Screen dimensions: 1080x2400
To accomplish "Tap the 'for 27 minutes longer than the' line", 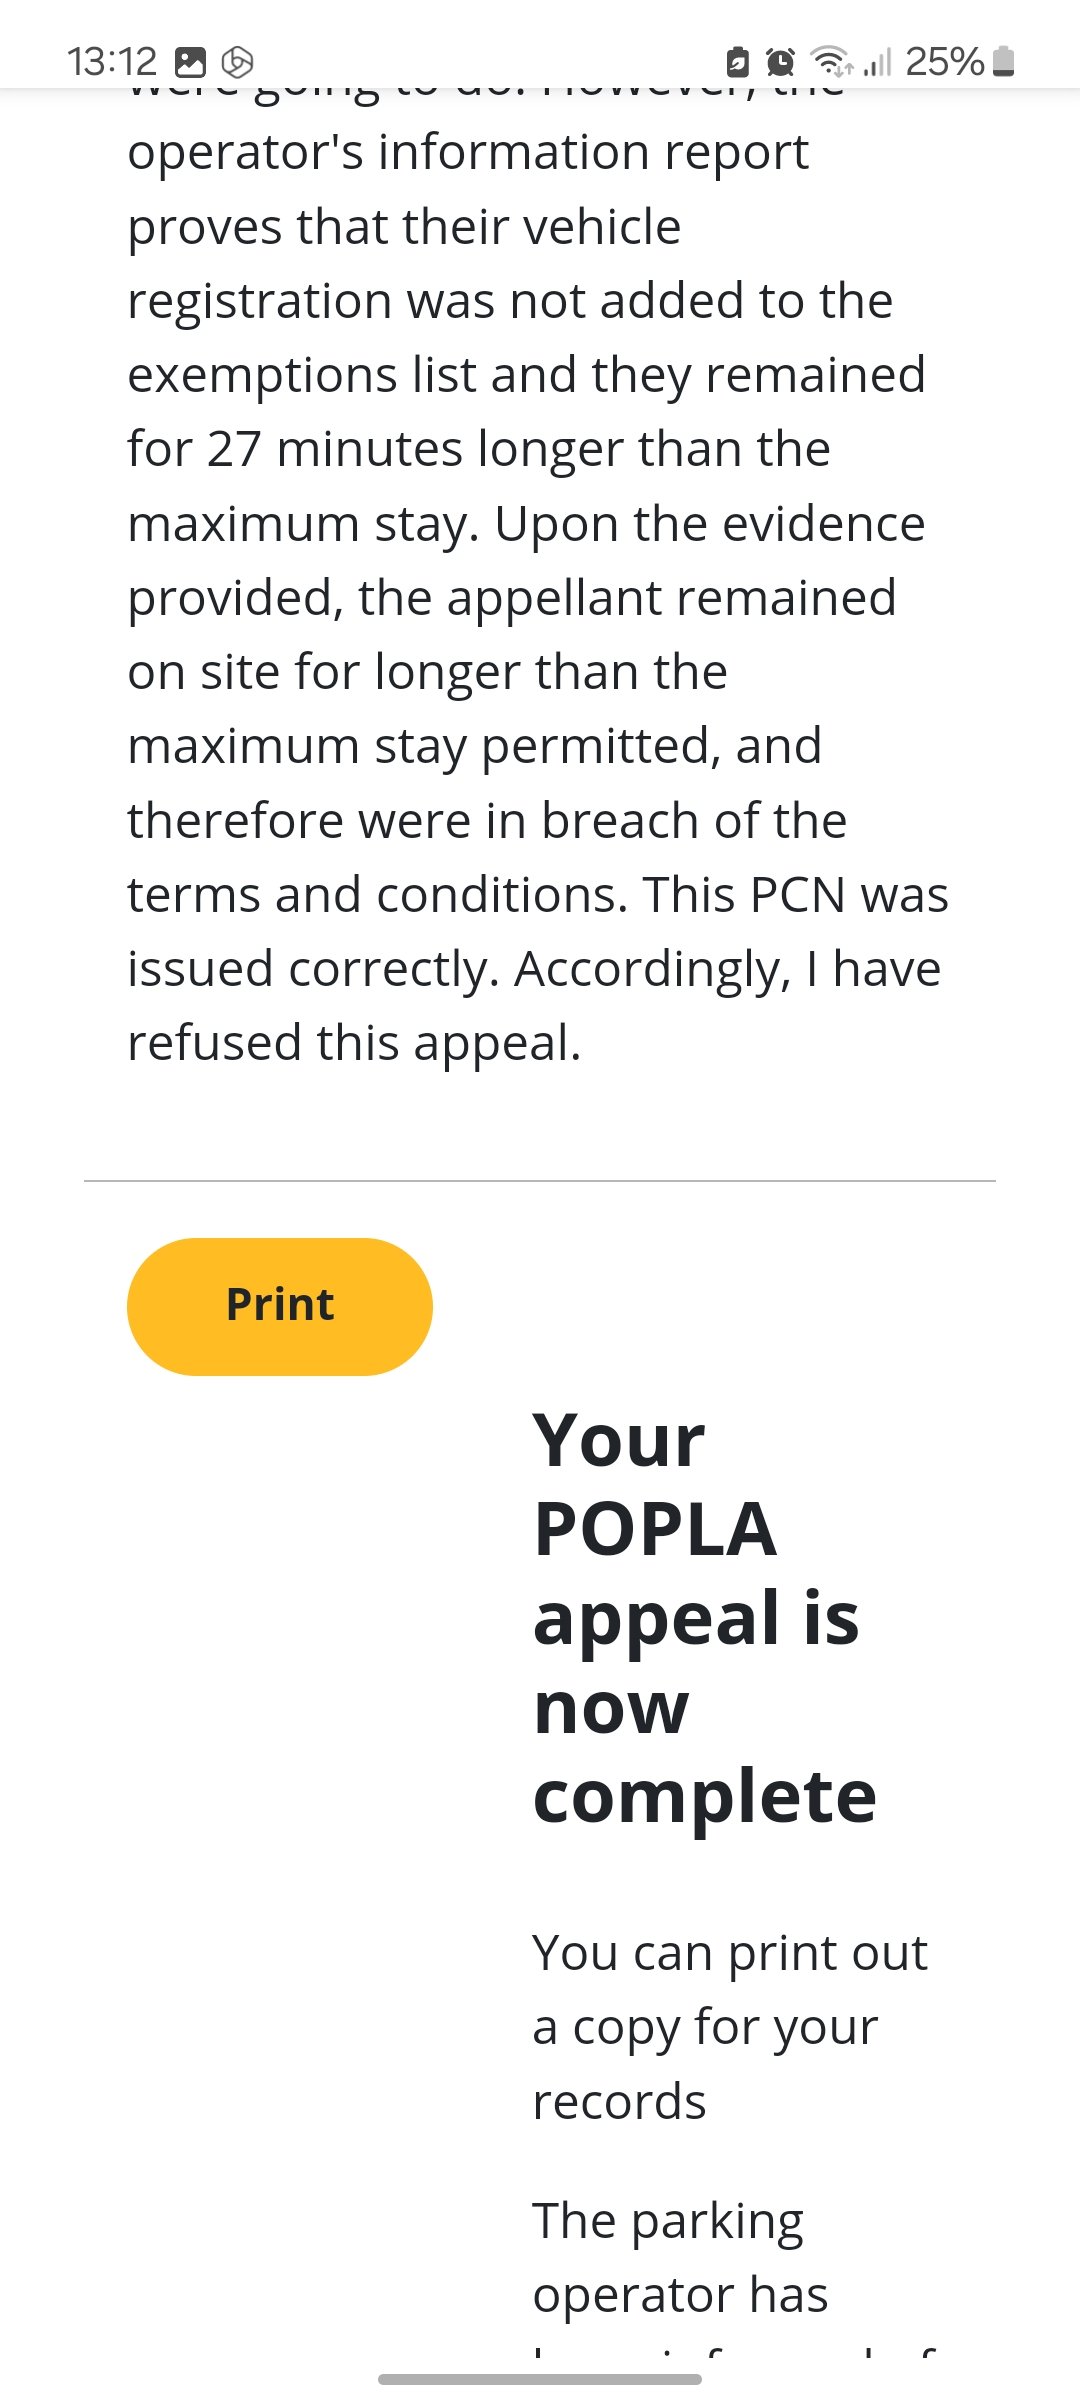I will tap(479, 449).
